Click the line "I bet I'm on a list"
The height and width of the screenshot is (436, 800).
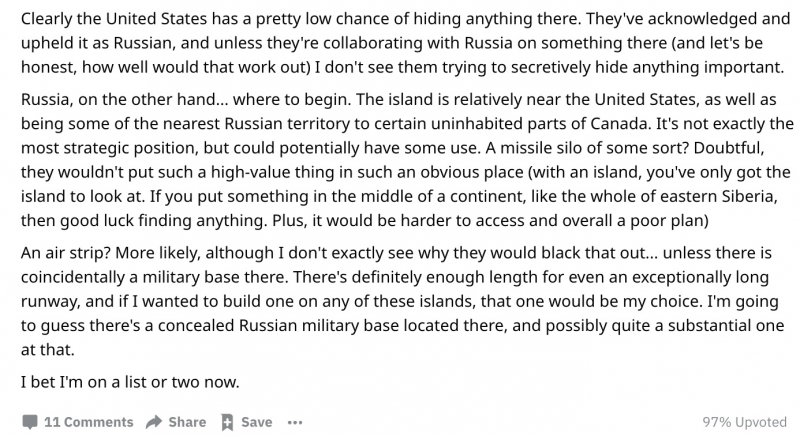point(130,382)
